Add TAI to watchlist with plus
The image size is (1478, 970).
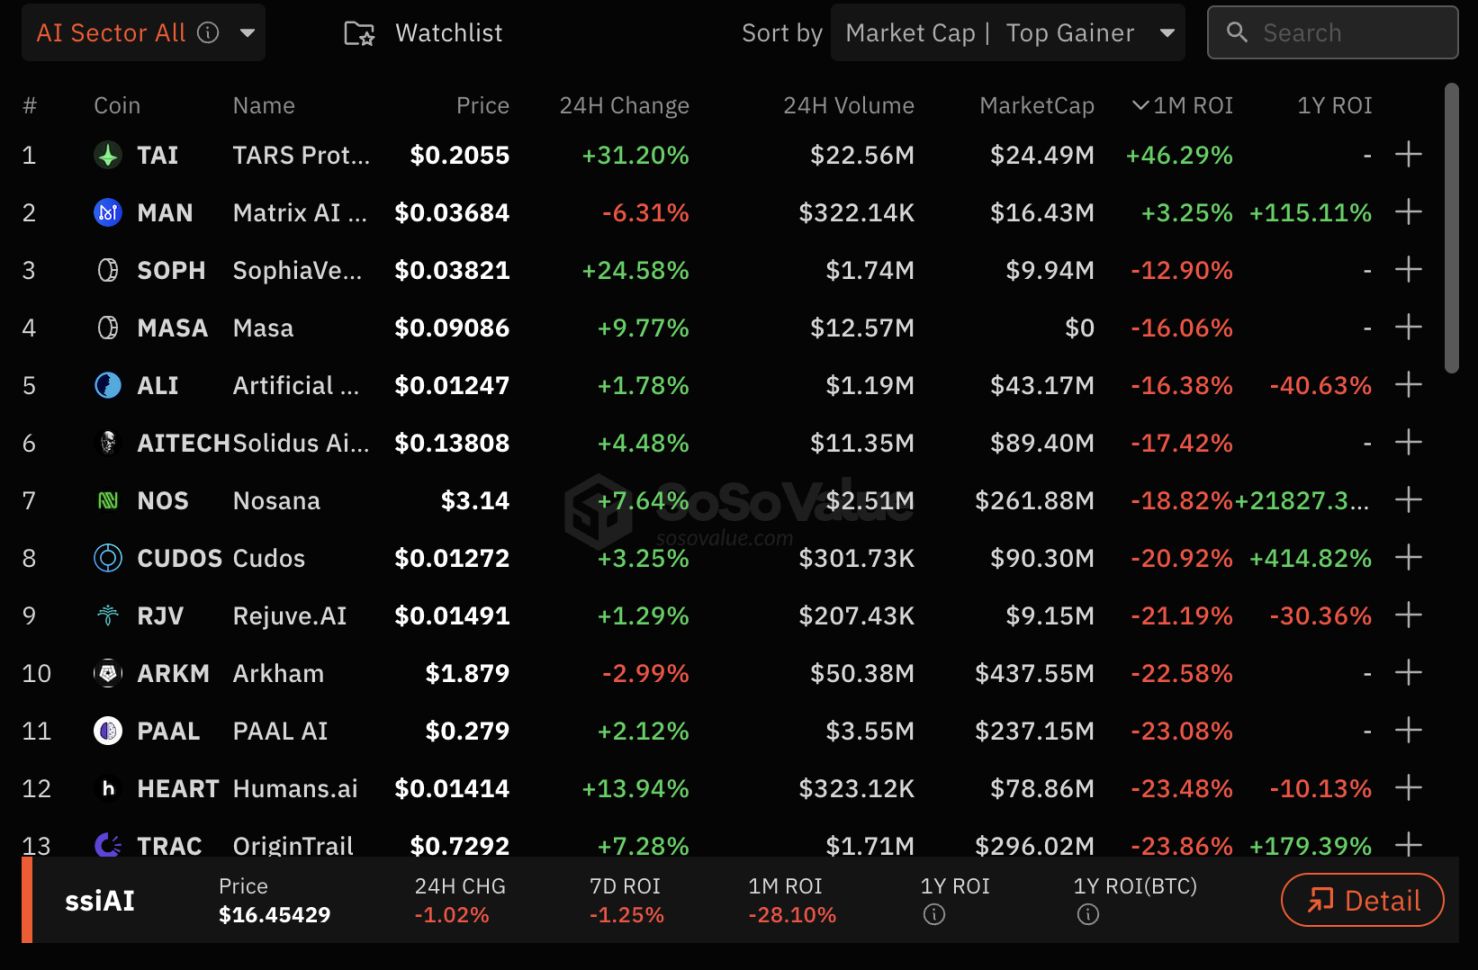pos(1408,155)
